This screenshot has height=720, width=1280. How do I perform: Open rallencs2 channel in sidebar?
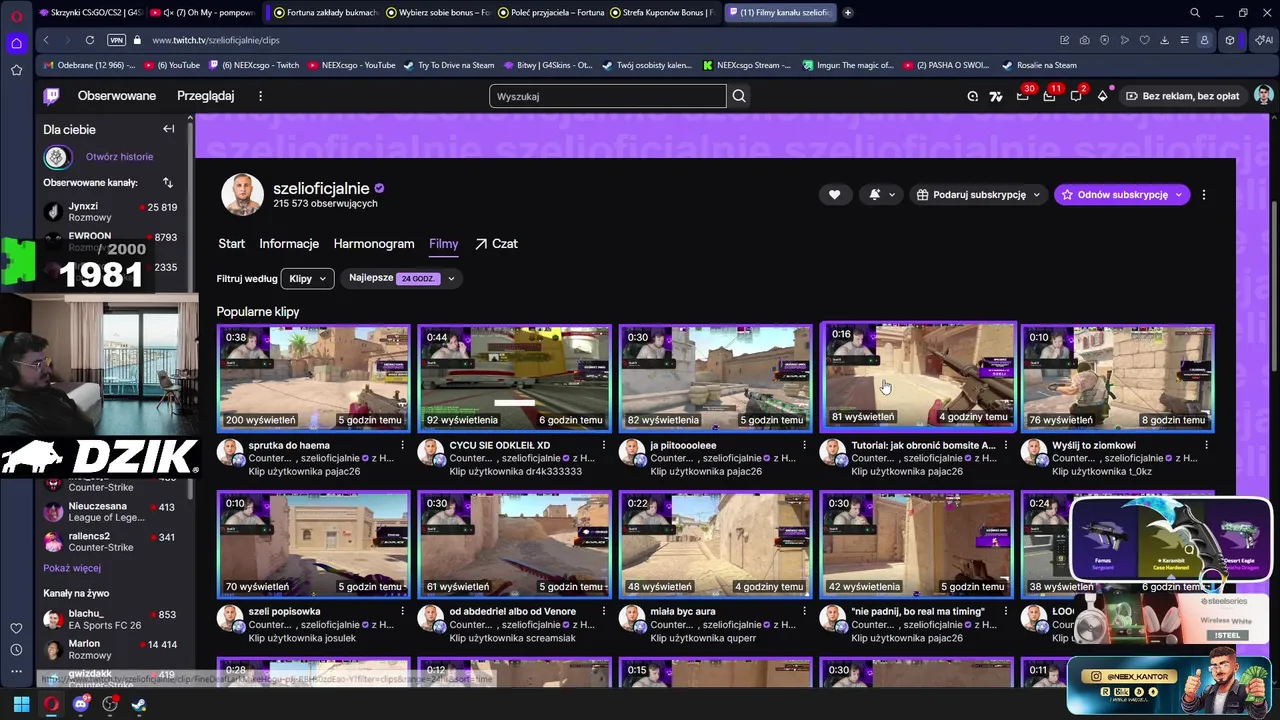(x=110, y=542)
